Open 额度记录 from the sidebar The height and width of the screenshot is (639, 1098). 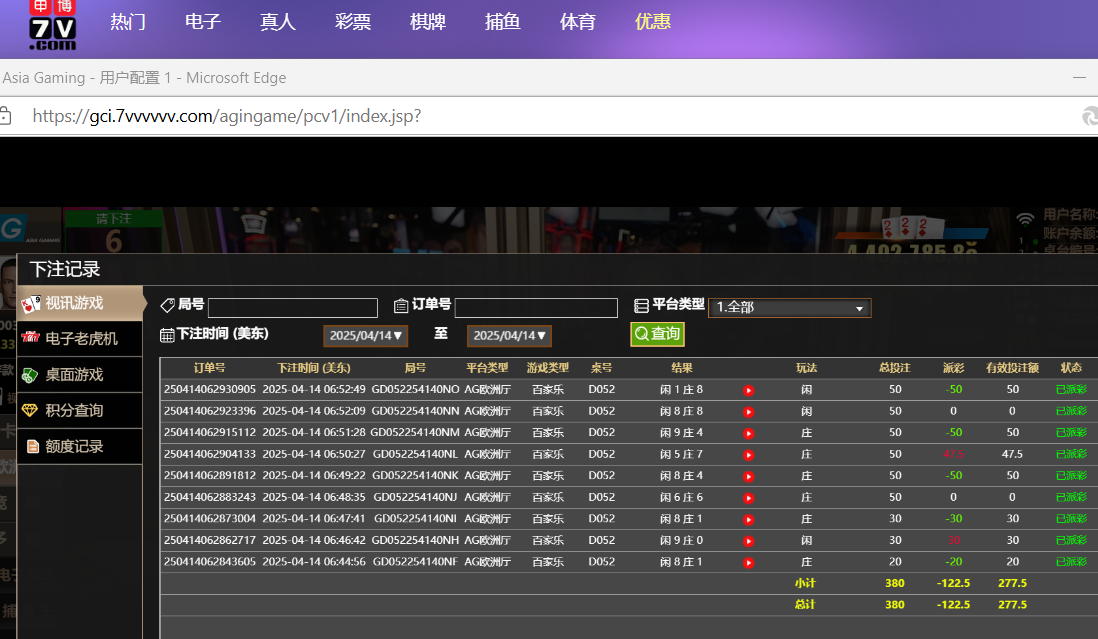click(74, 447)
